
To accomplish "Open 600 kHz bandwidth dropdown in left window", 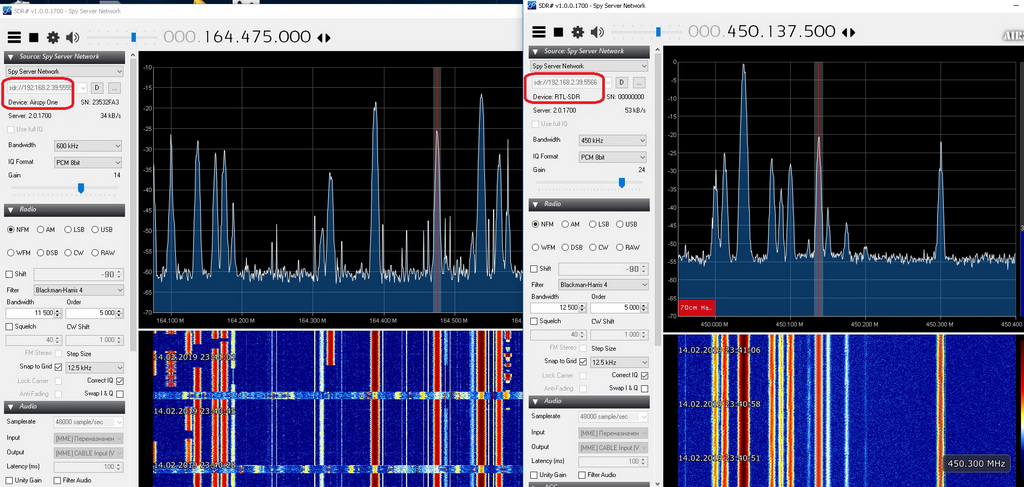I will click(88, 146).
